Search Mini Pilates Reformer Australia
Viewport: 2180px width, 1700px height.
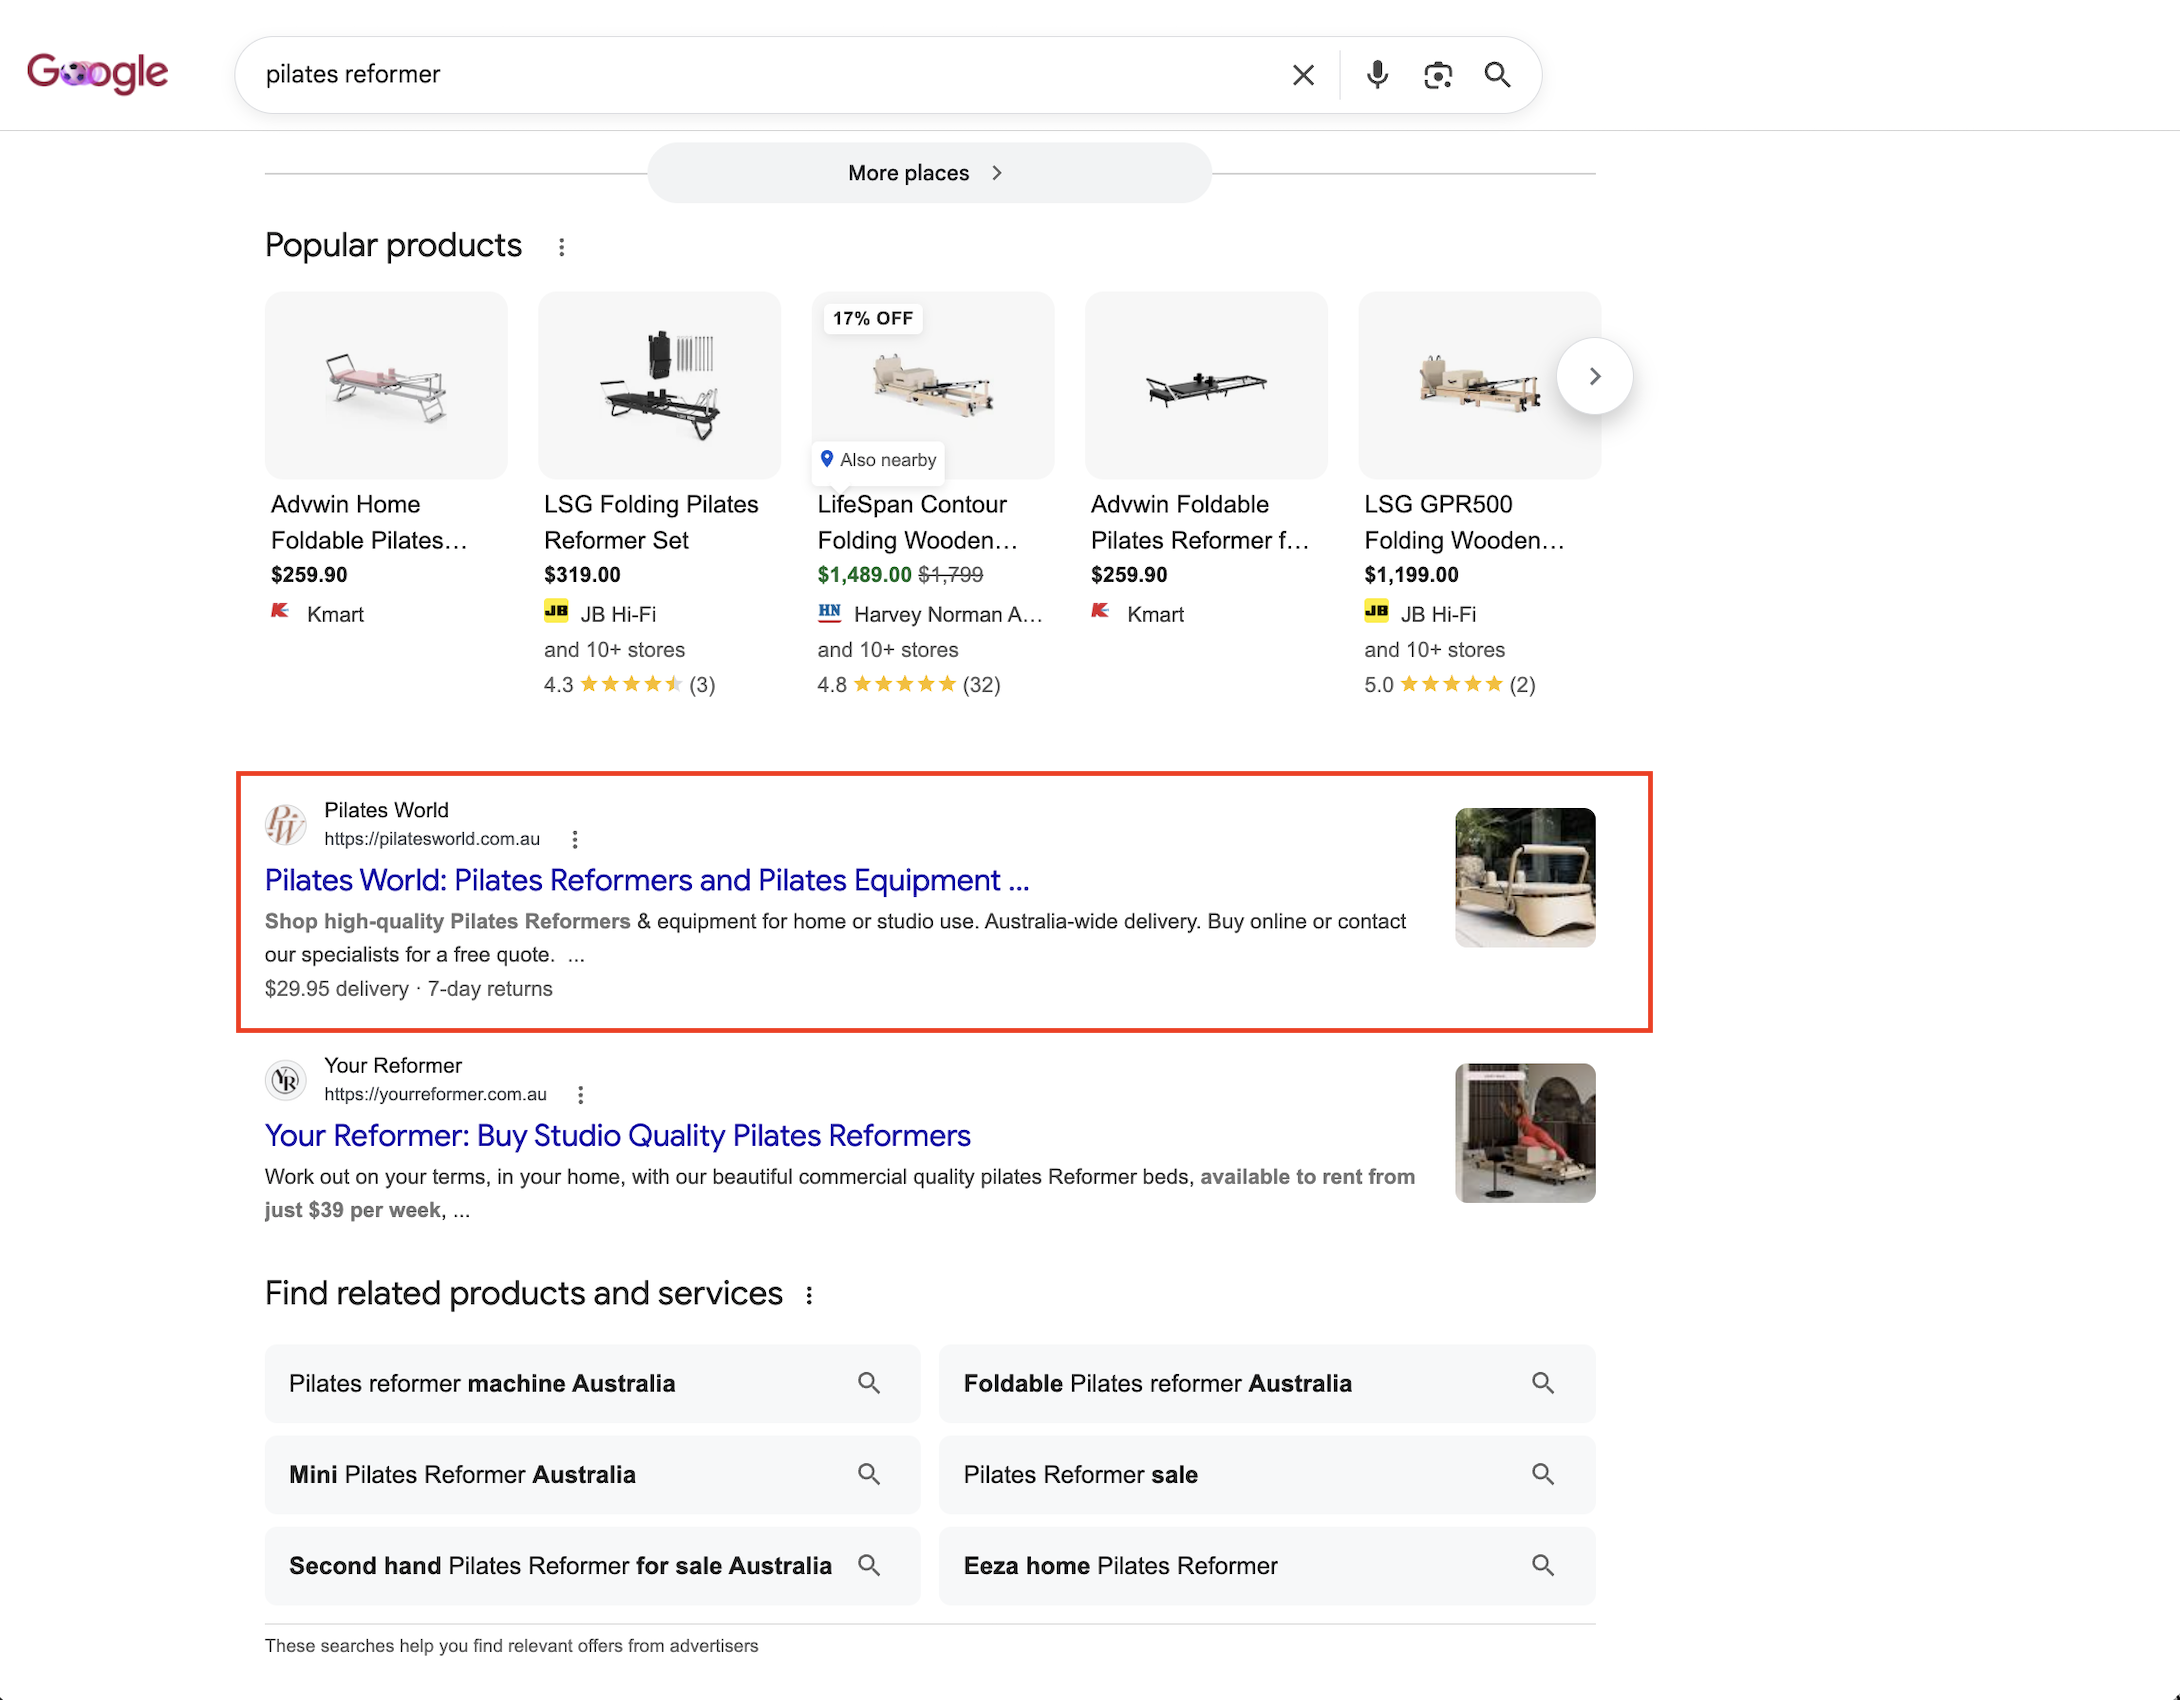(592, 1475)
